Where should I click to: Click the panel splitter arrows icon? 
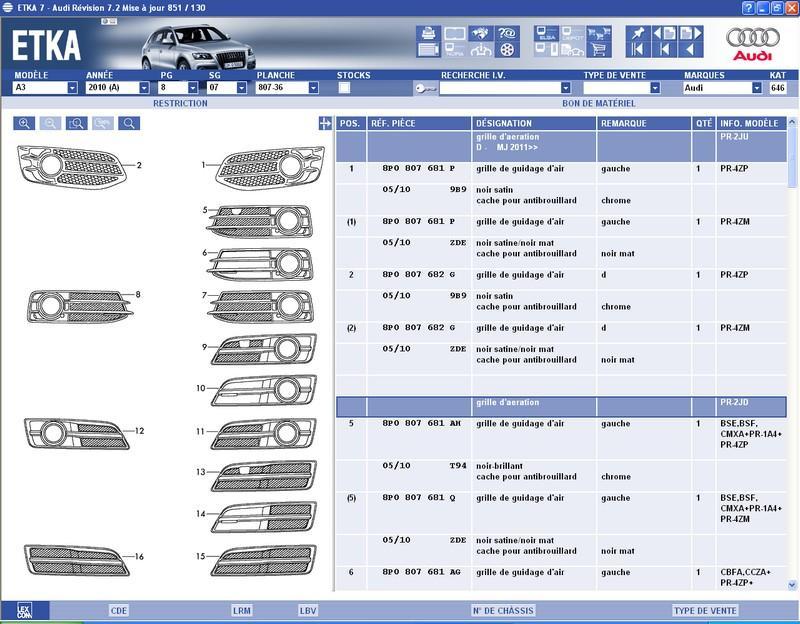325,123
